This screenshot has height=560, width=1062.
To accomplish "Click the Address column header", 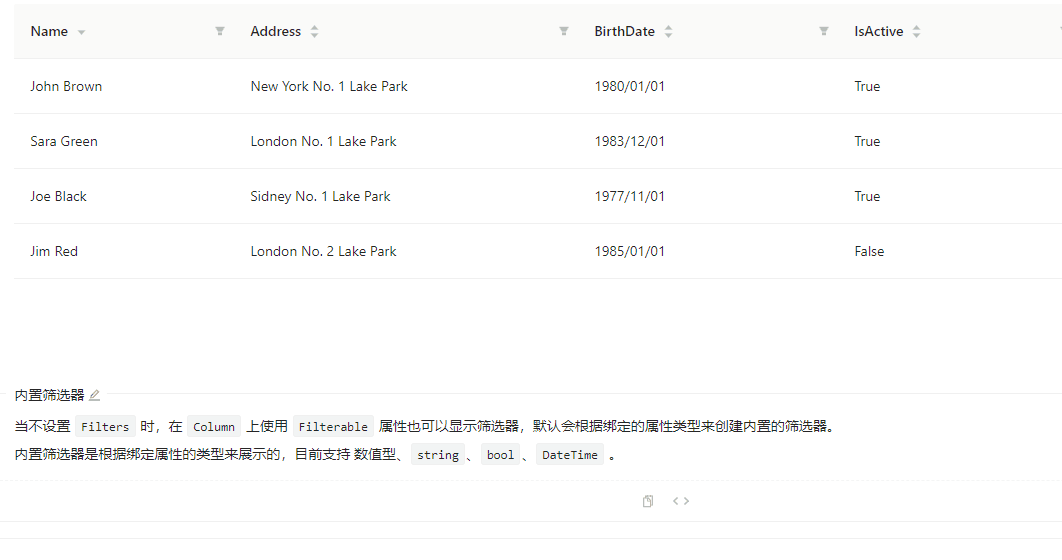I will (x=276, y=31).
